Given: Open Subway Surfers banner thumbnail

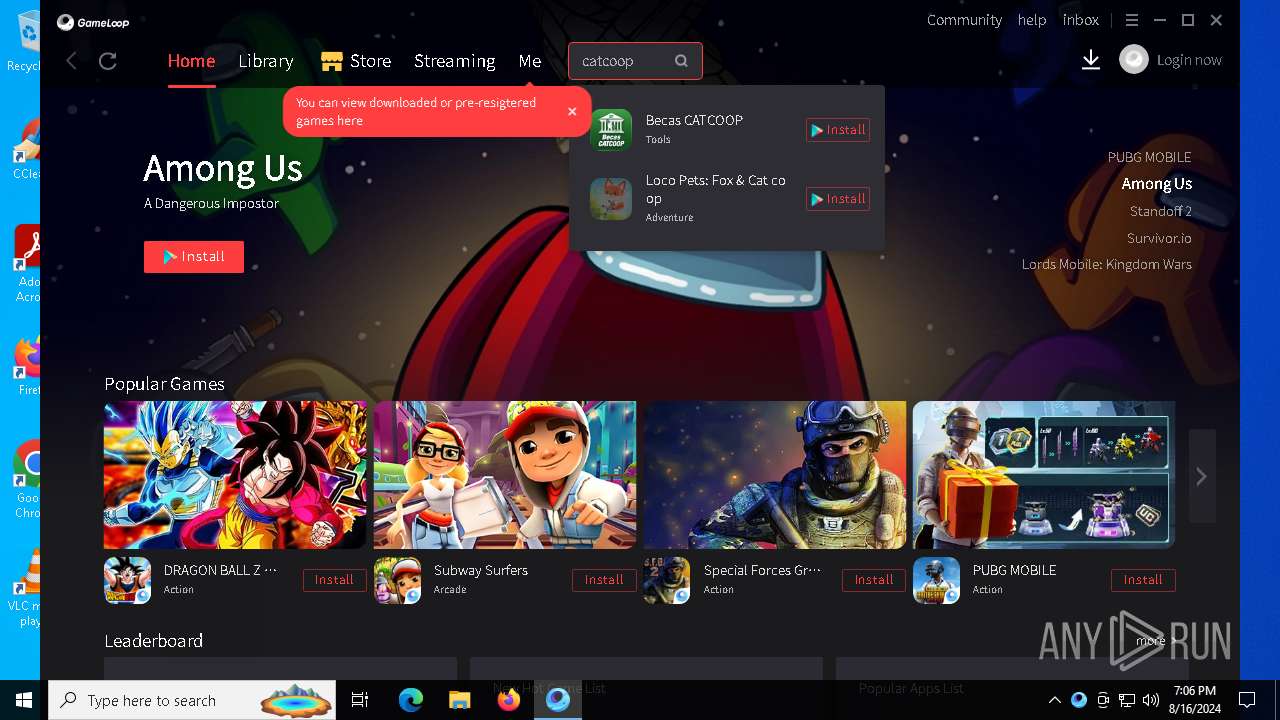Looking at the screenshot, I should click(x=505, y=475).
